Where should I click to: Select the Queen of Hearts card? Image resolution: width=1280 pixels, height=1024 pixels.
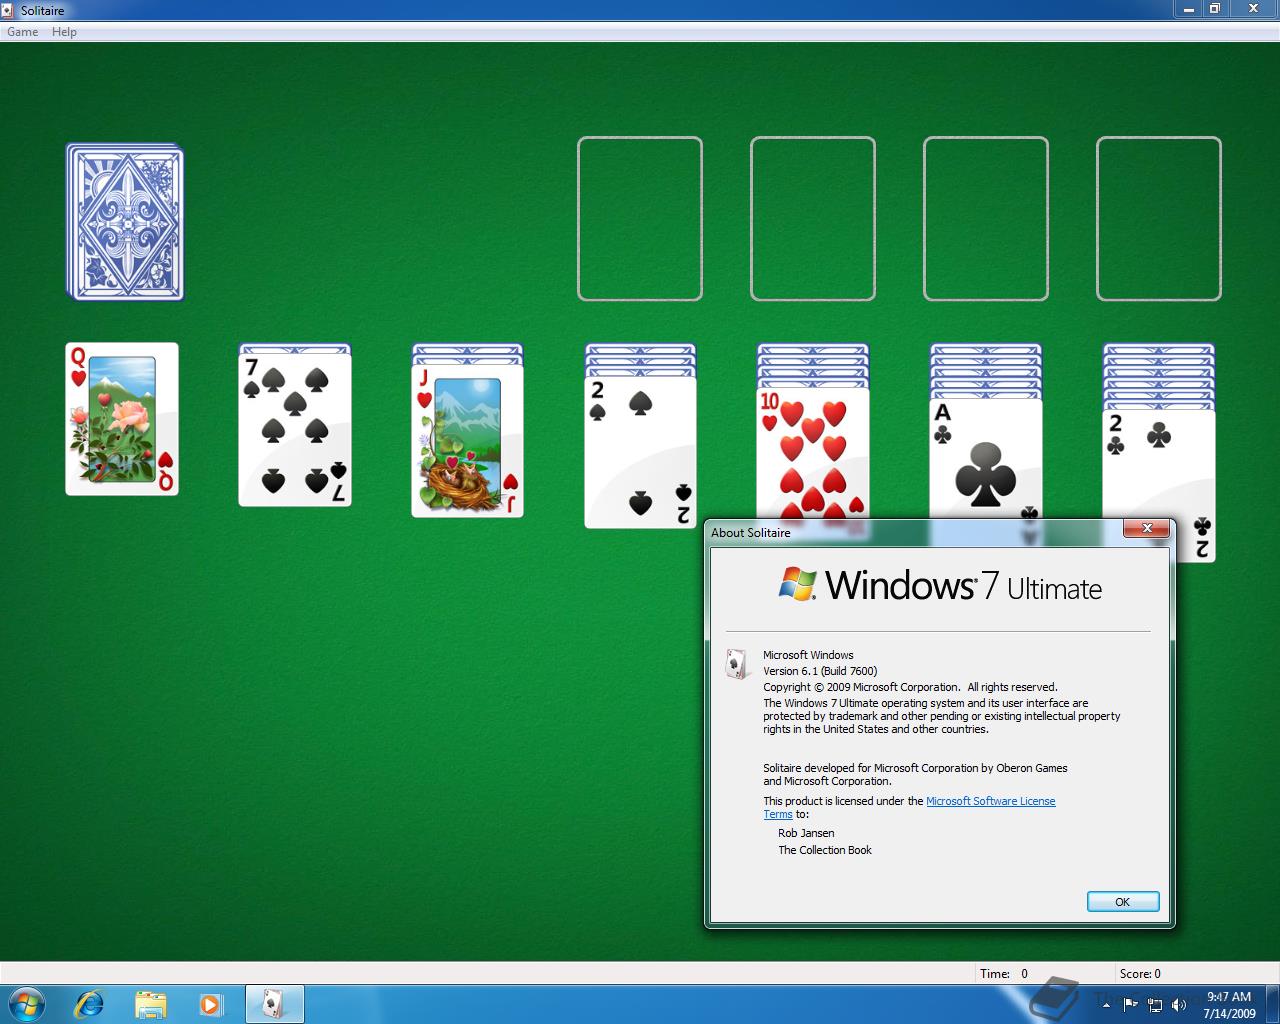122,419
